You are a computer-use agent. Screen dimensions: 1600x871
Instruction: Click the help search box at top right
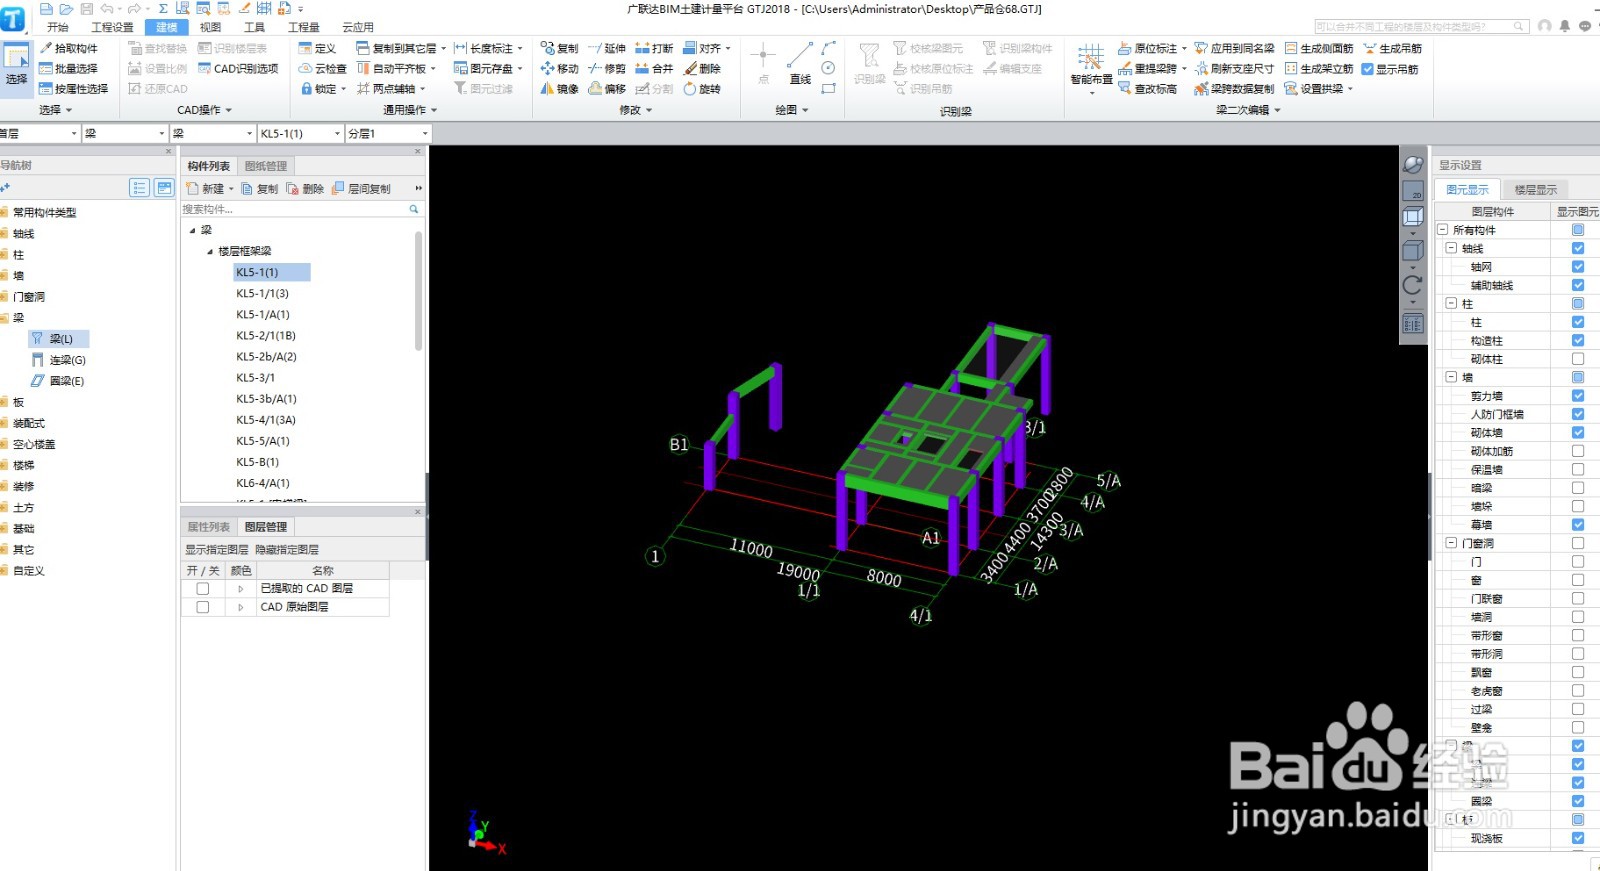pos(1421,27)
